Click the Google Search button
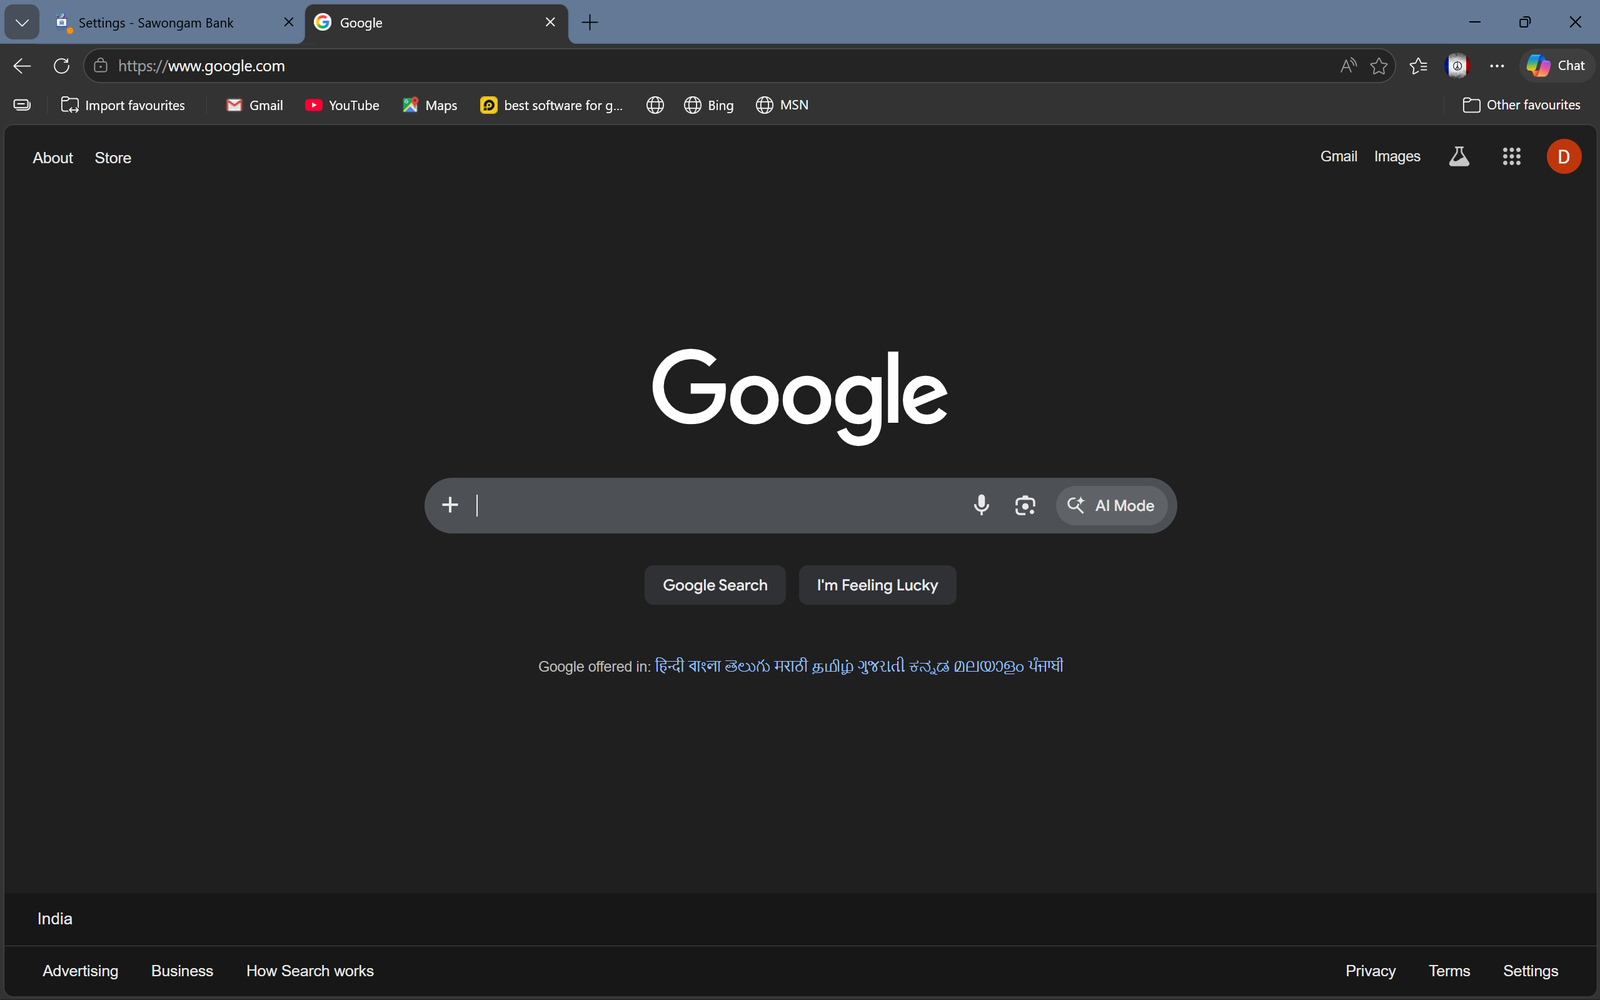1600x1000 pixels. [715, 585]
